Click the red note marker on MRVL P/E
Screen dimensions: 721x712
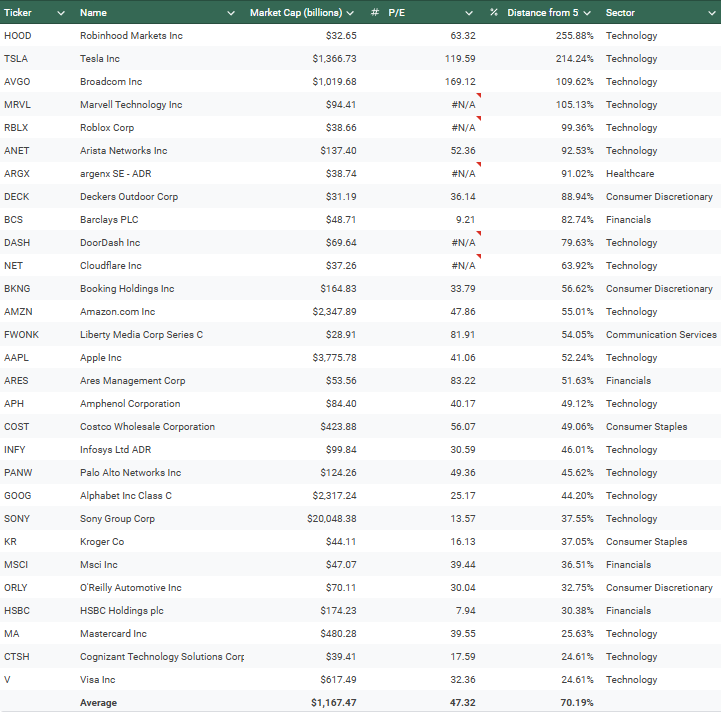coord(479,95)
